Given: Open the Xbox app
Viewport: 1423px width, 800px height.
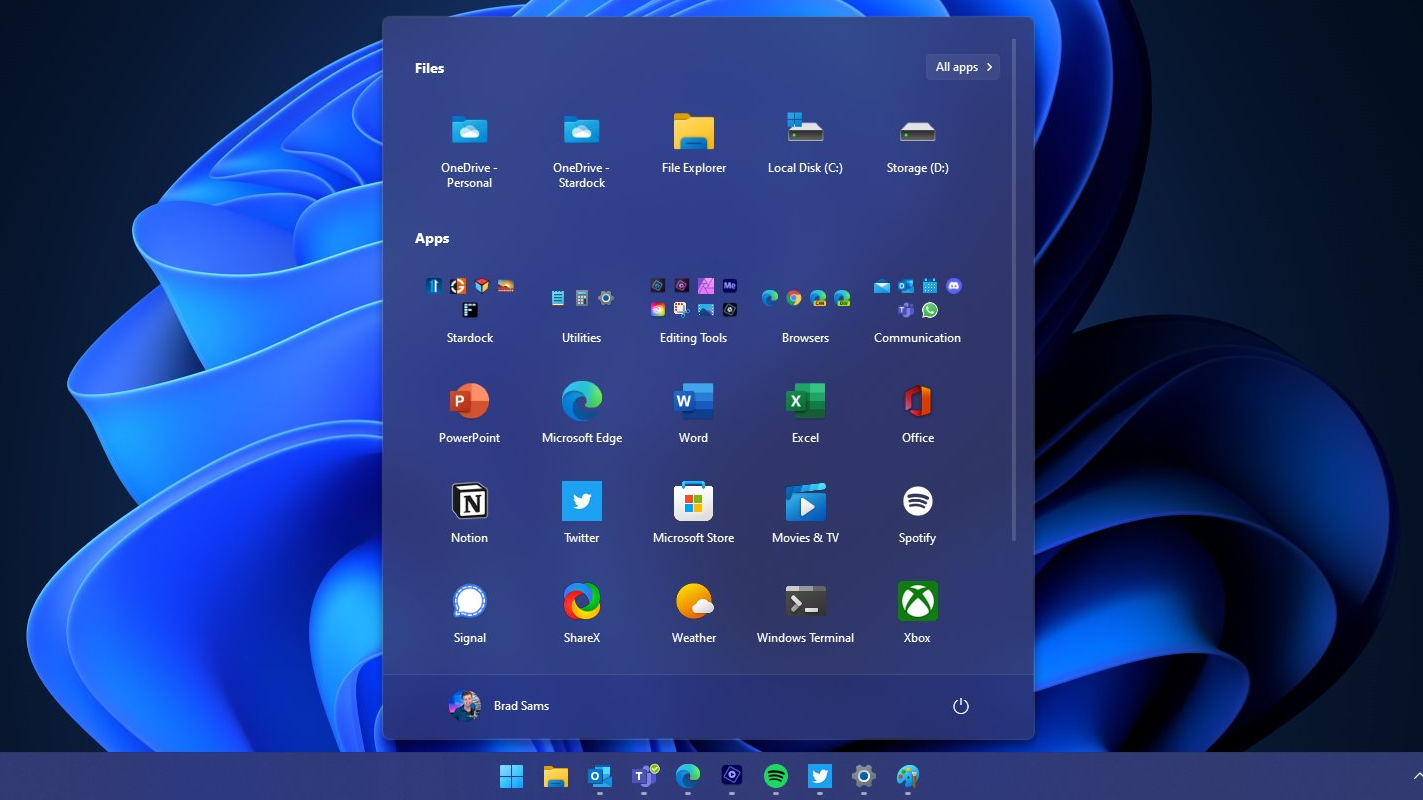Looking at the screenshot, I should tap(917, 612).
